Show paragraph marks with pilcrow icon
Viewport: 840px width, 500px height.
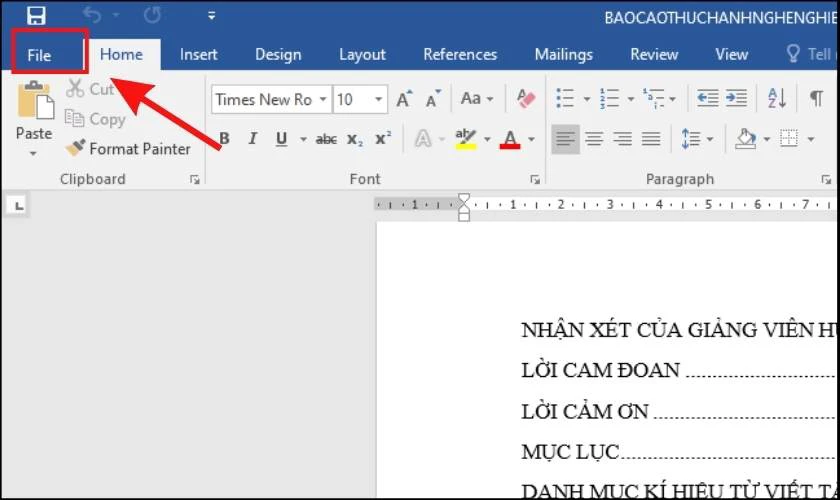coord(816,99)
